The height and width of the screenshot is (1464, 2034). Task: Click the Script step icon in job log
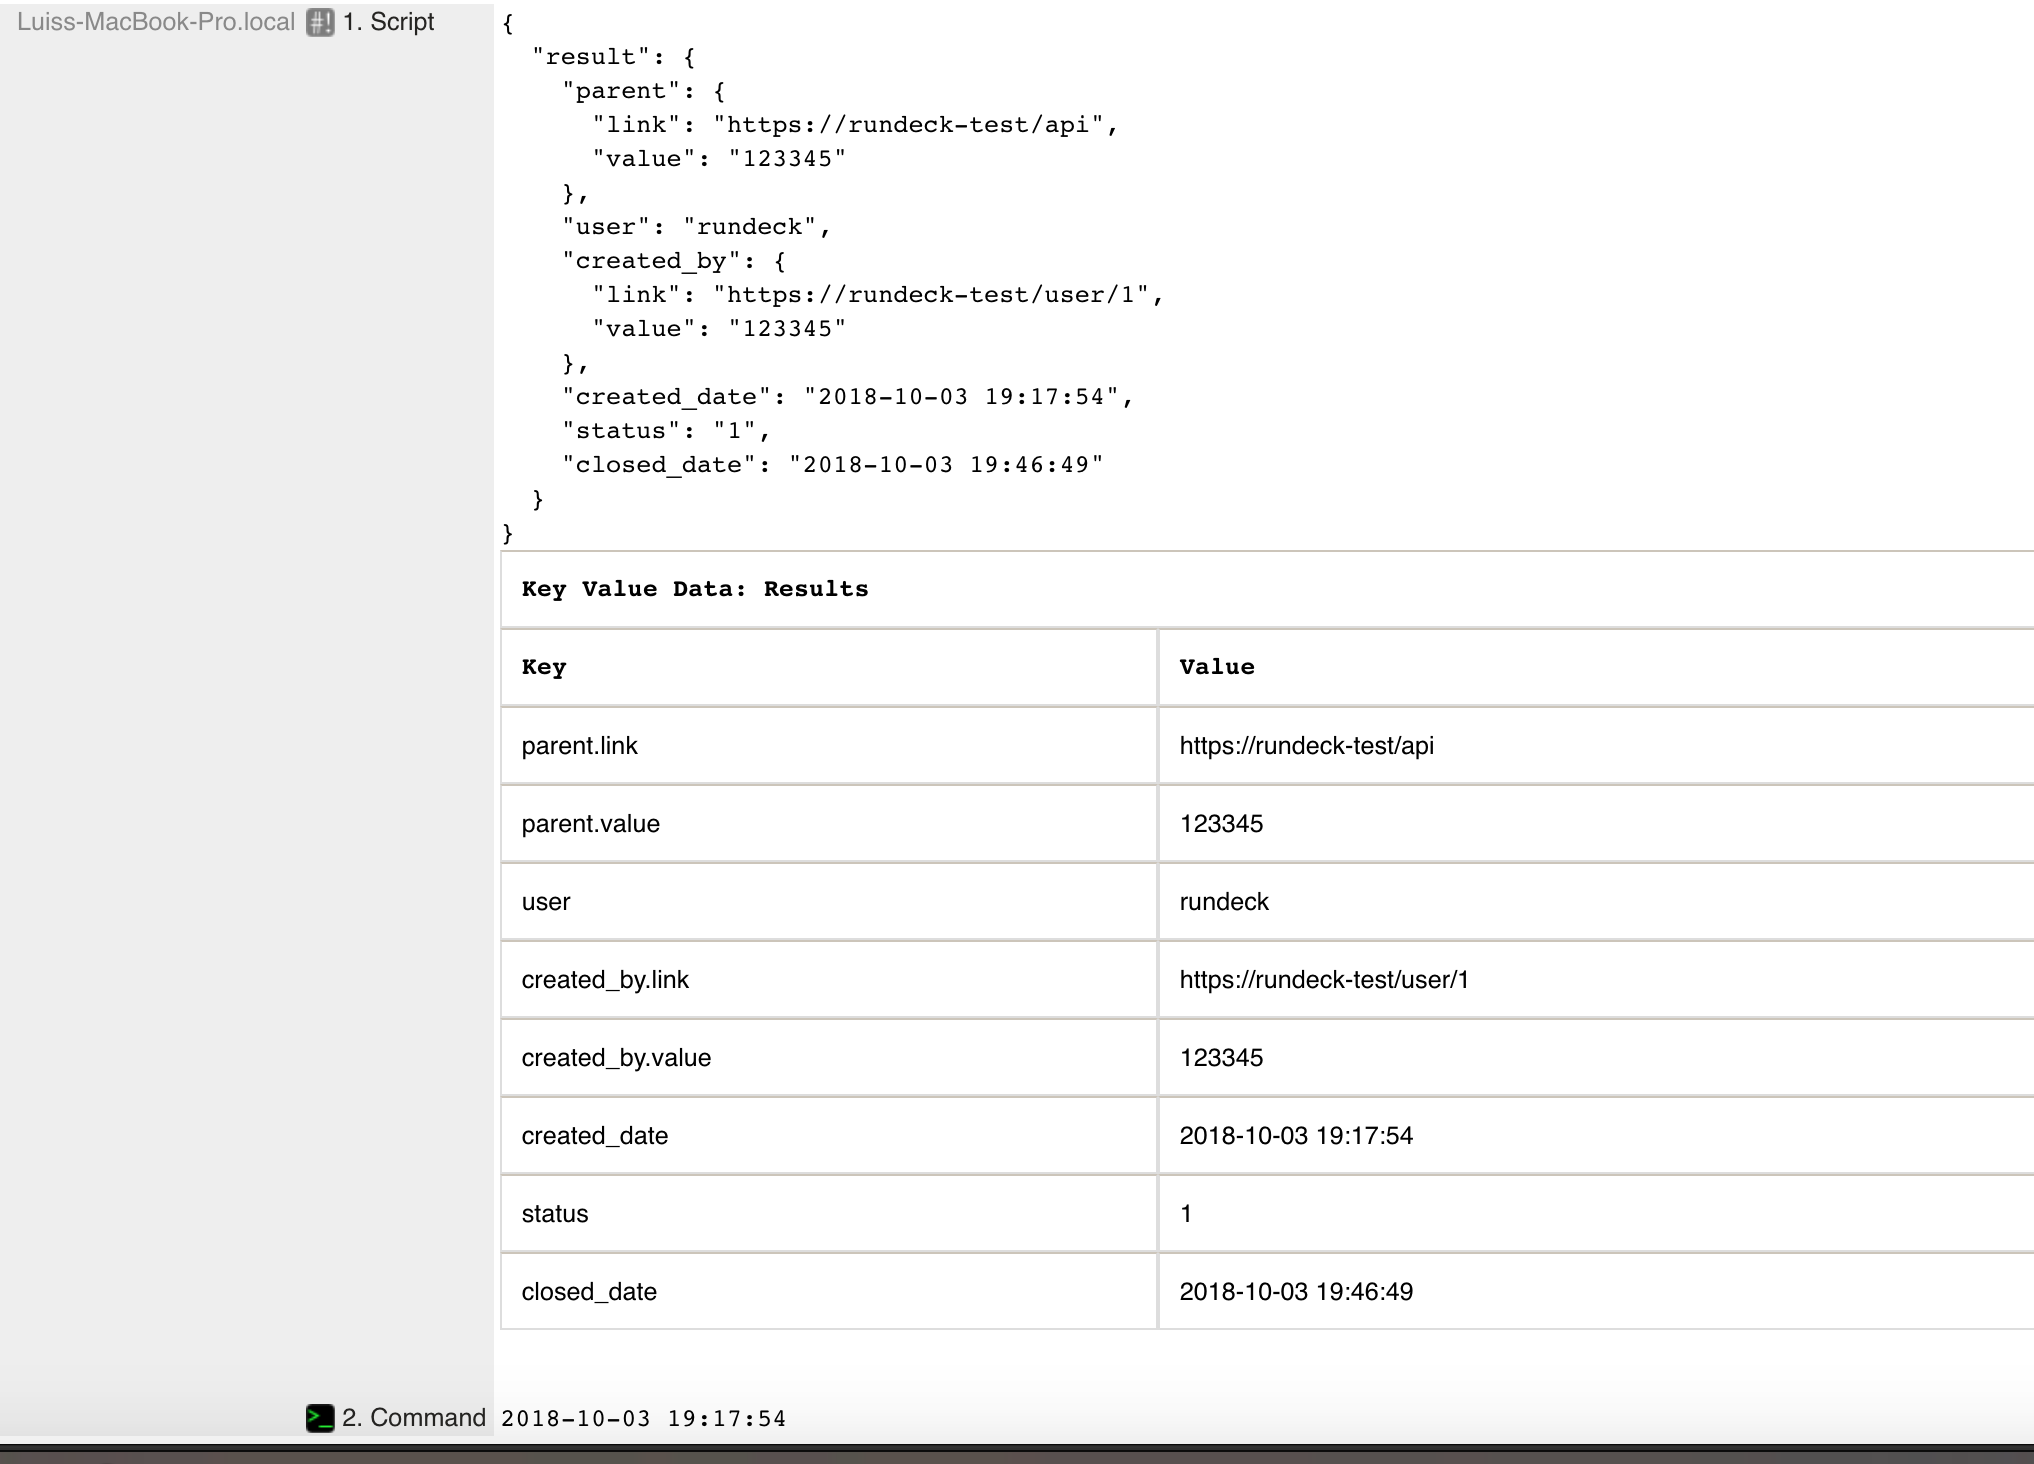tap(316, 21)
